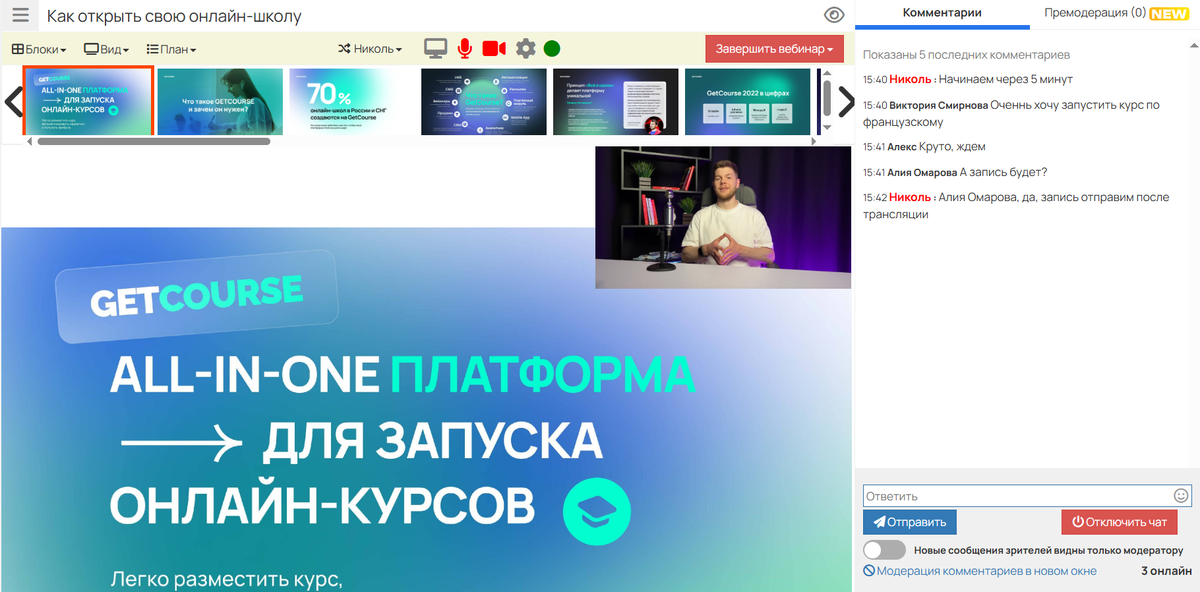Screen dimensions: 1200x592
Task: Click Алия Омарова's name at 15:41
Action: 922,172
